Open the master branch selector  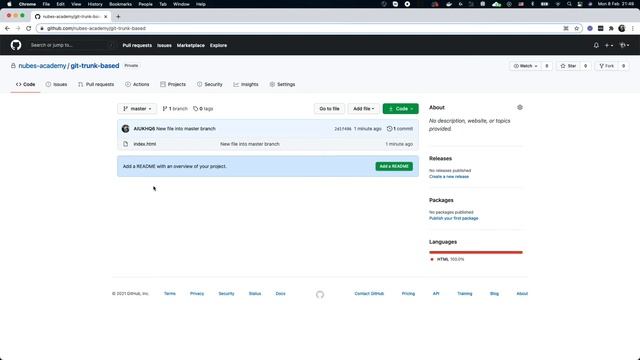(137, 109)
